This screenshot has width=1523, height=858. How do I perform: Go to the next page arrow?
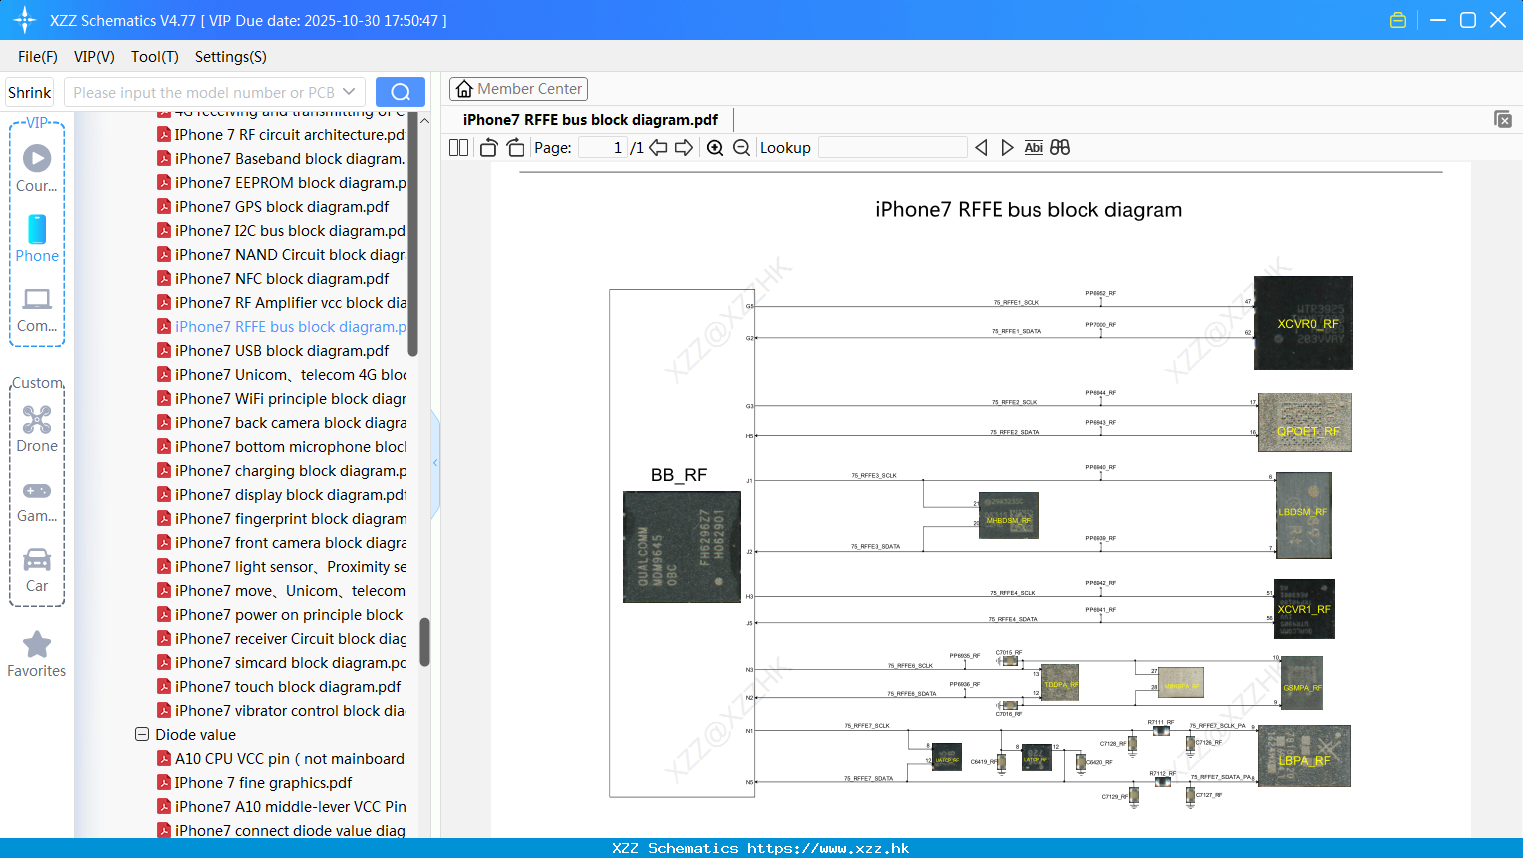(684, 148)
